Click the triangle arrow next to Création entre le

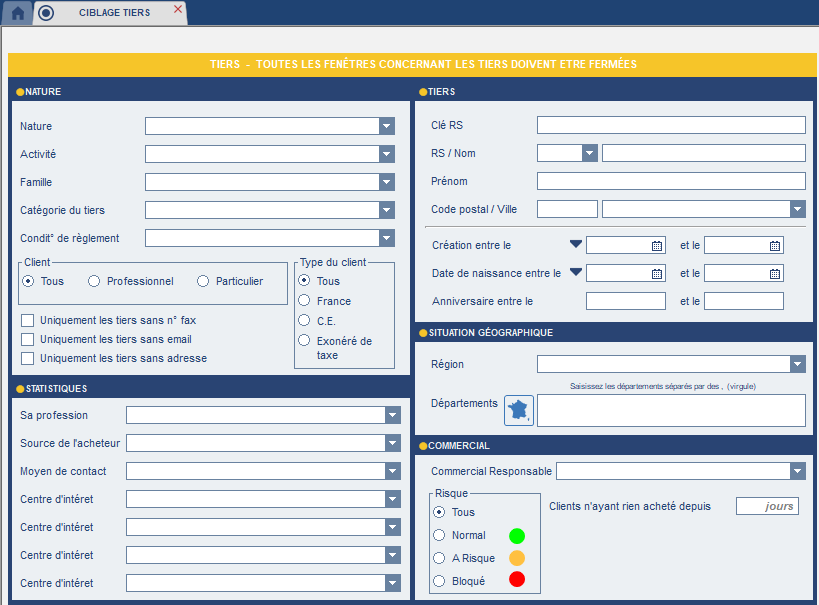coord(576,244)
